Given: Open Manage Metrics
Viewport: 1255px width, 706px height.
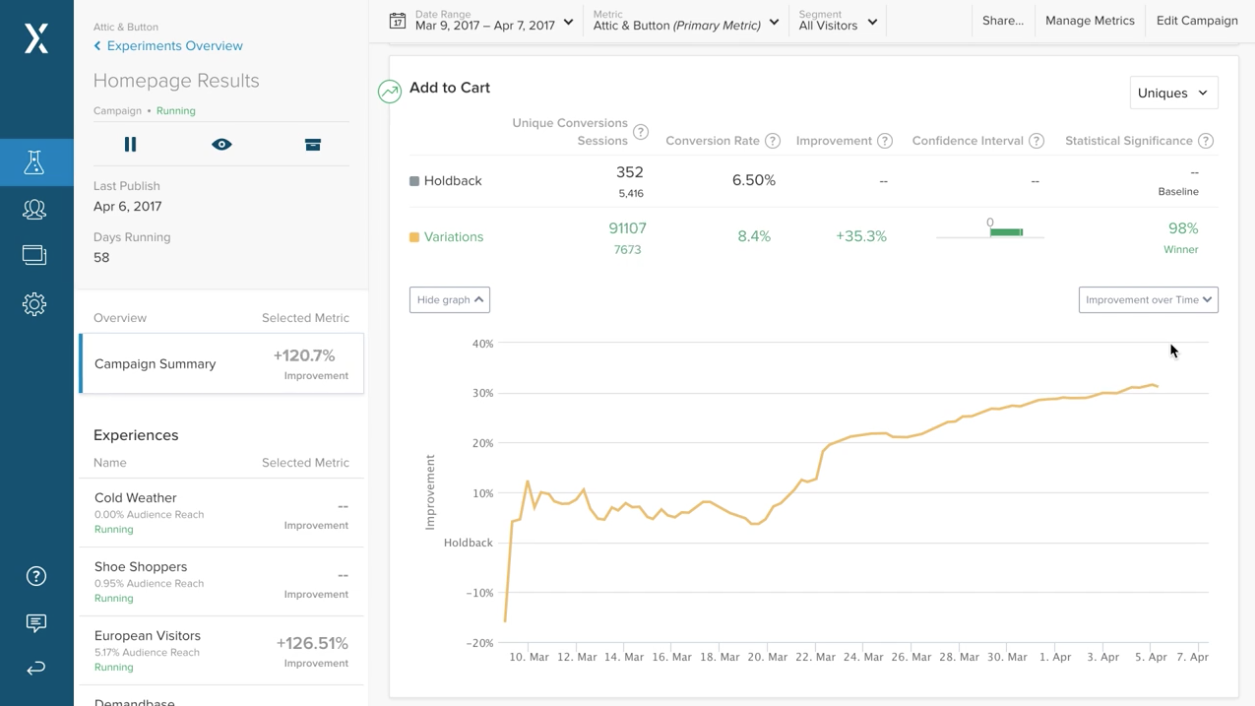Looking at the screenshot, I should (1089, 20).
